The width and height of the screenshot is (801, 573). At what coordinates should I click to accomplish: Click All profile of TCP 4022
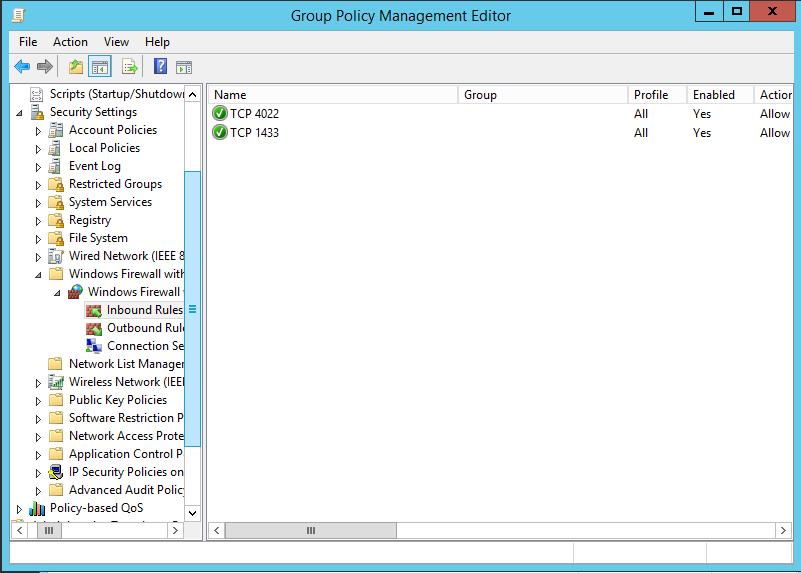pos(641,114)
